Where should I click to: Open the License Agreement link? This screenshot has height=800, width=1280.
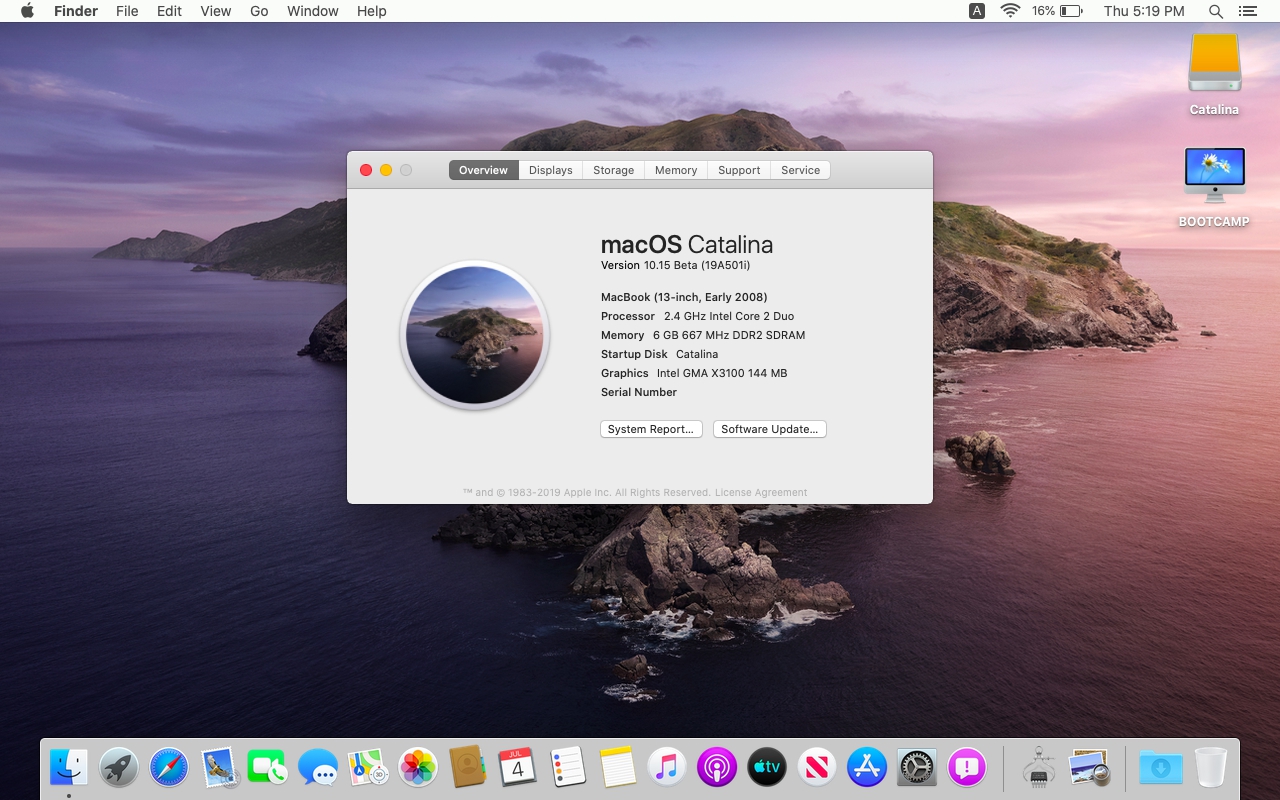click(761, 492)
